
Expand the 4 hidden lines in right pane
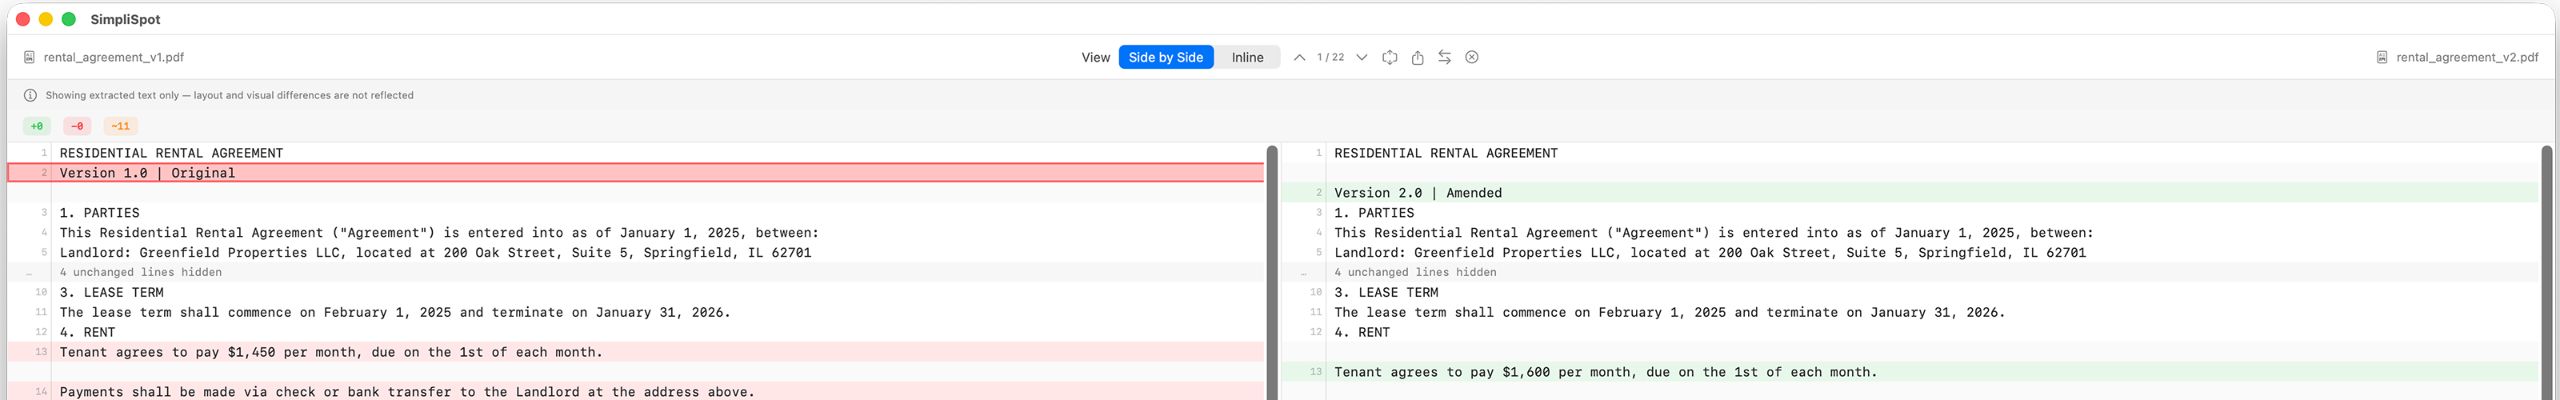click(x=1415, y=272)
